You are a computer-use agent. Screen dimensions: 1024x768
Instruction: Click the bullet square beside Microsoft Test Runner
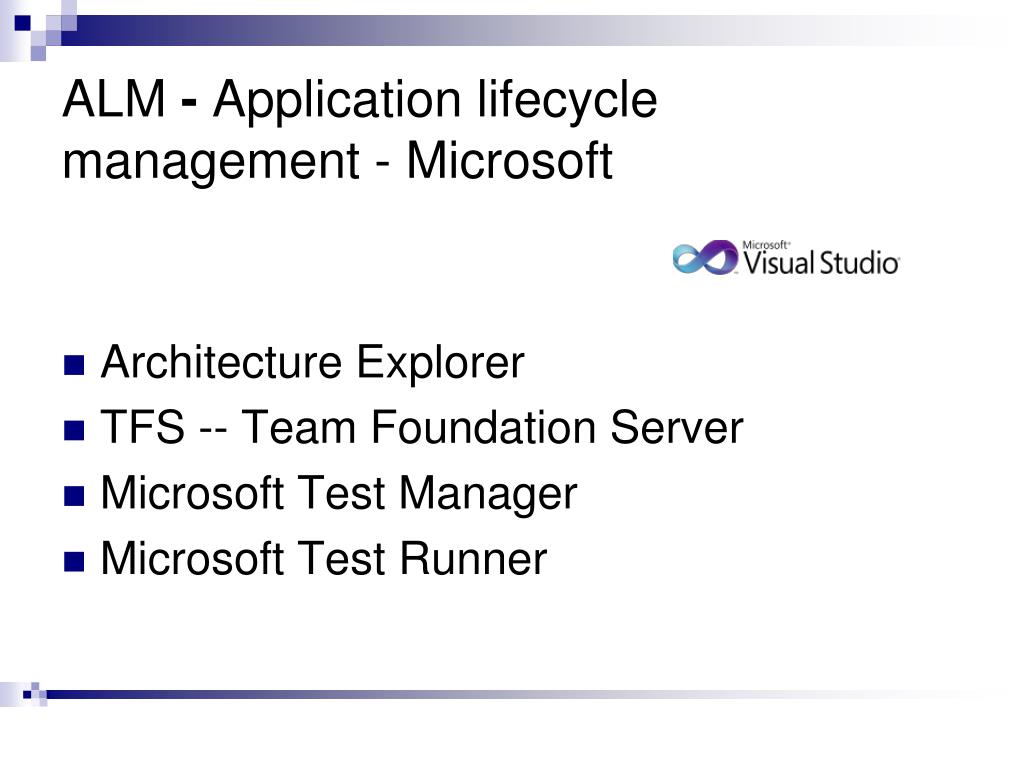[74, 562]
